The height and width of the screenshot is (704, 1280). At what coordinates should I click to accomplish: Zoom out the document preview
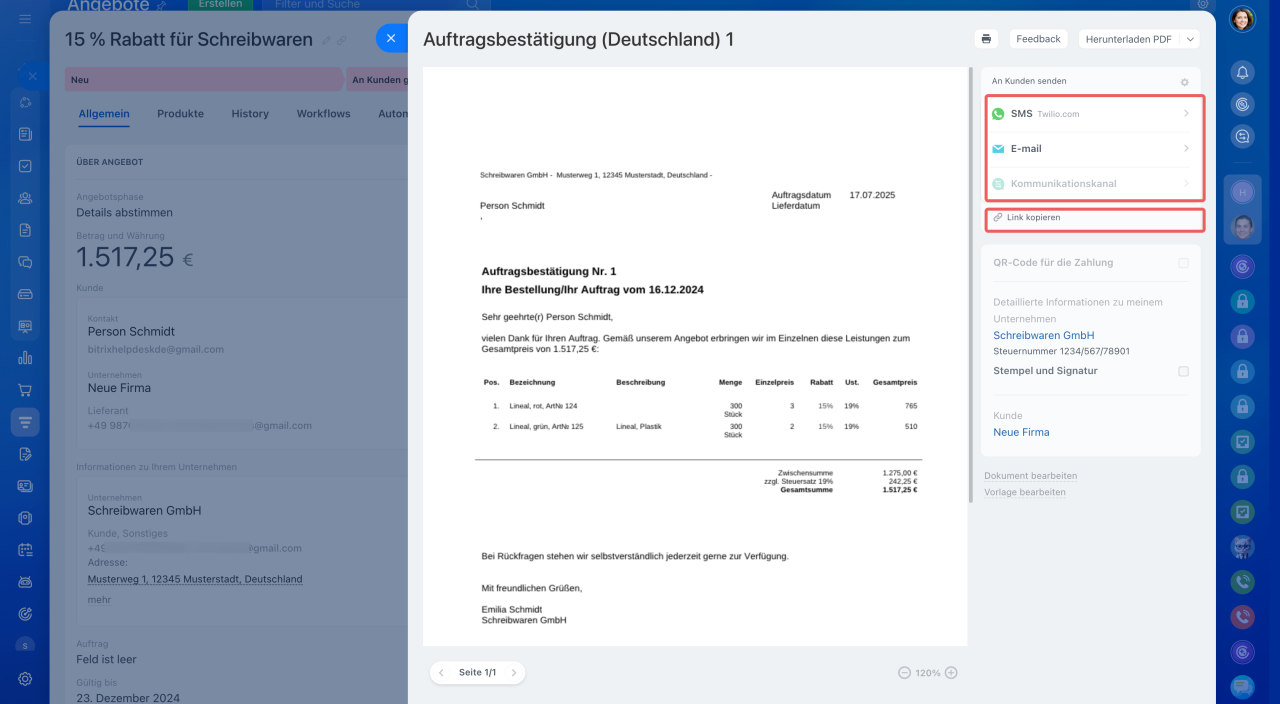904,673
